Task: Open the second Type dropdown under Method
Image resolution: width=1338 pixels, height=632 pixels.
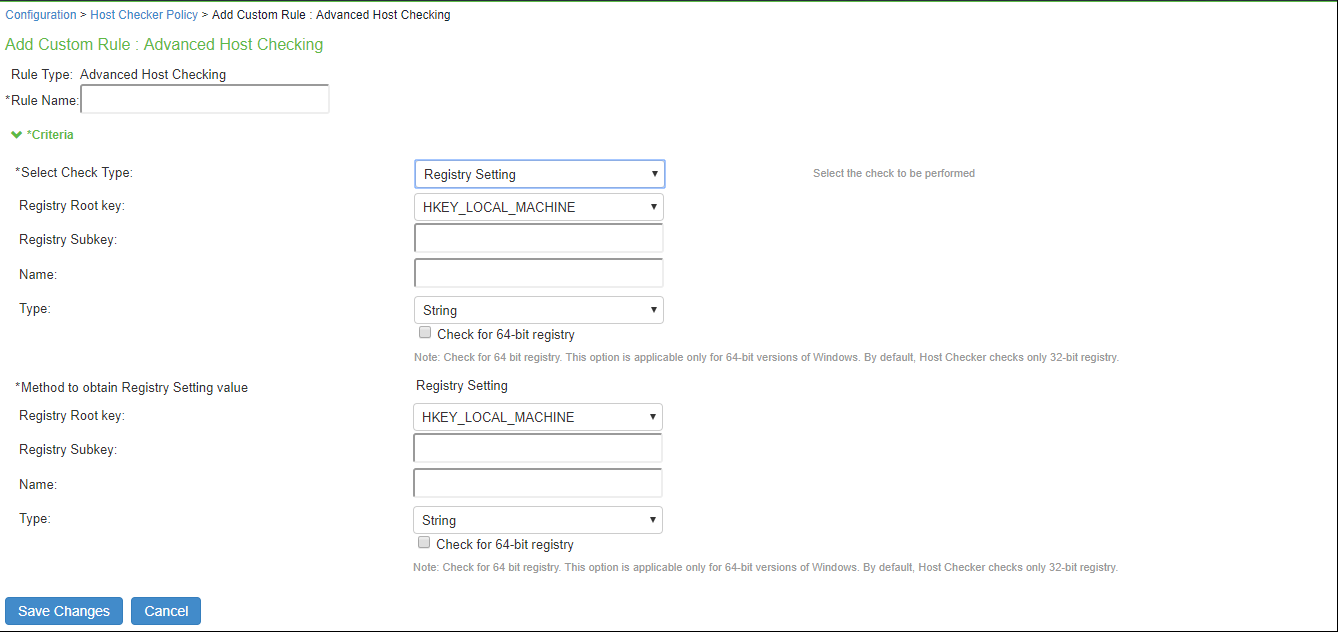Action: click(538, 520)
